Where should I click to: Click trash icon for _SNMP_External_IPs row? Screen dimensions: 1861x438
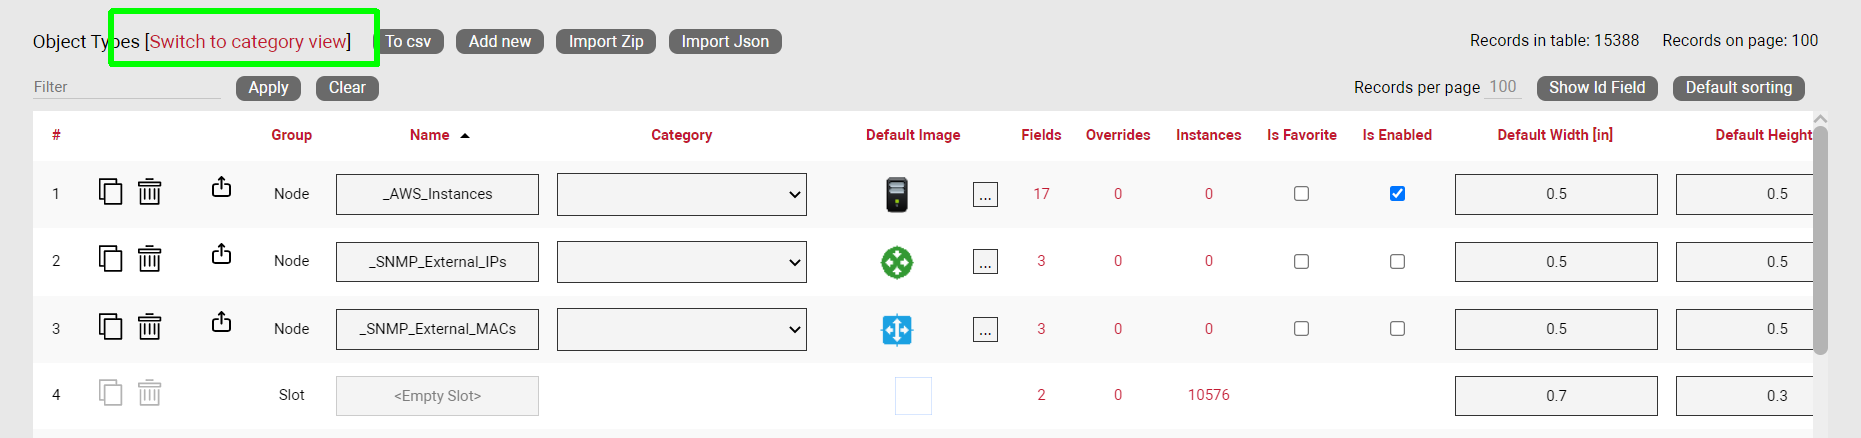[x=149, y=259]
